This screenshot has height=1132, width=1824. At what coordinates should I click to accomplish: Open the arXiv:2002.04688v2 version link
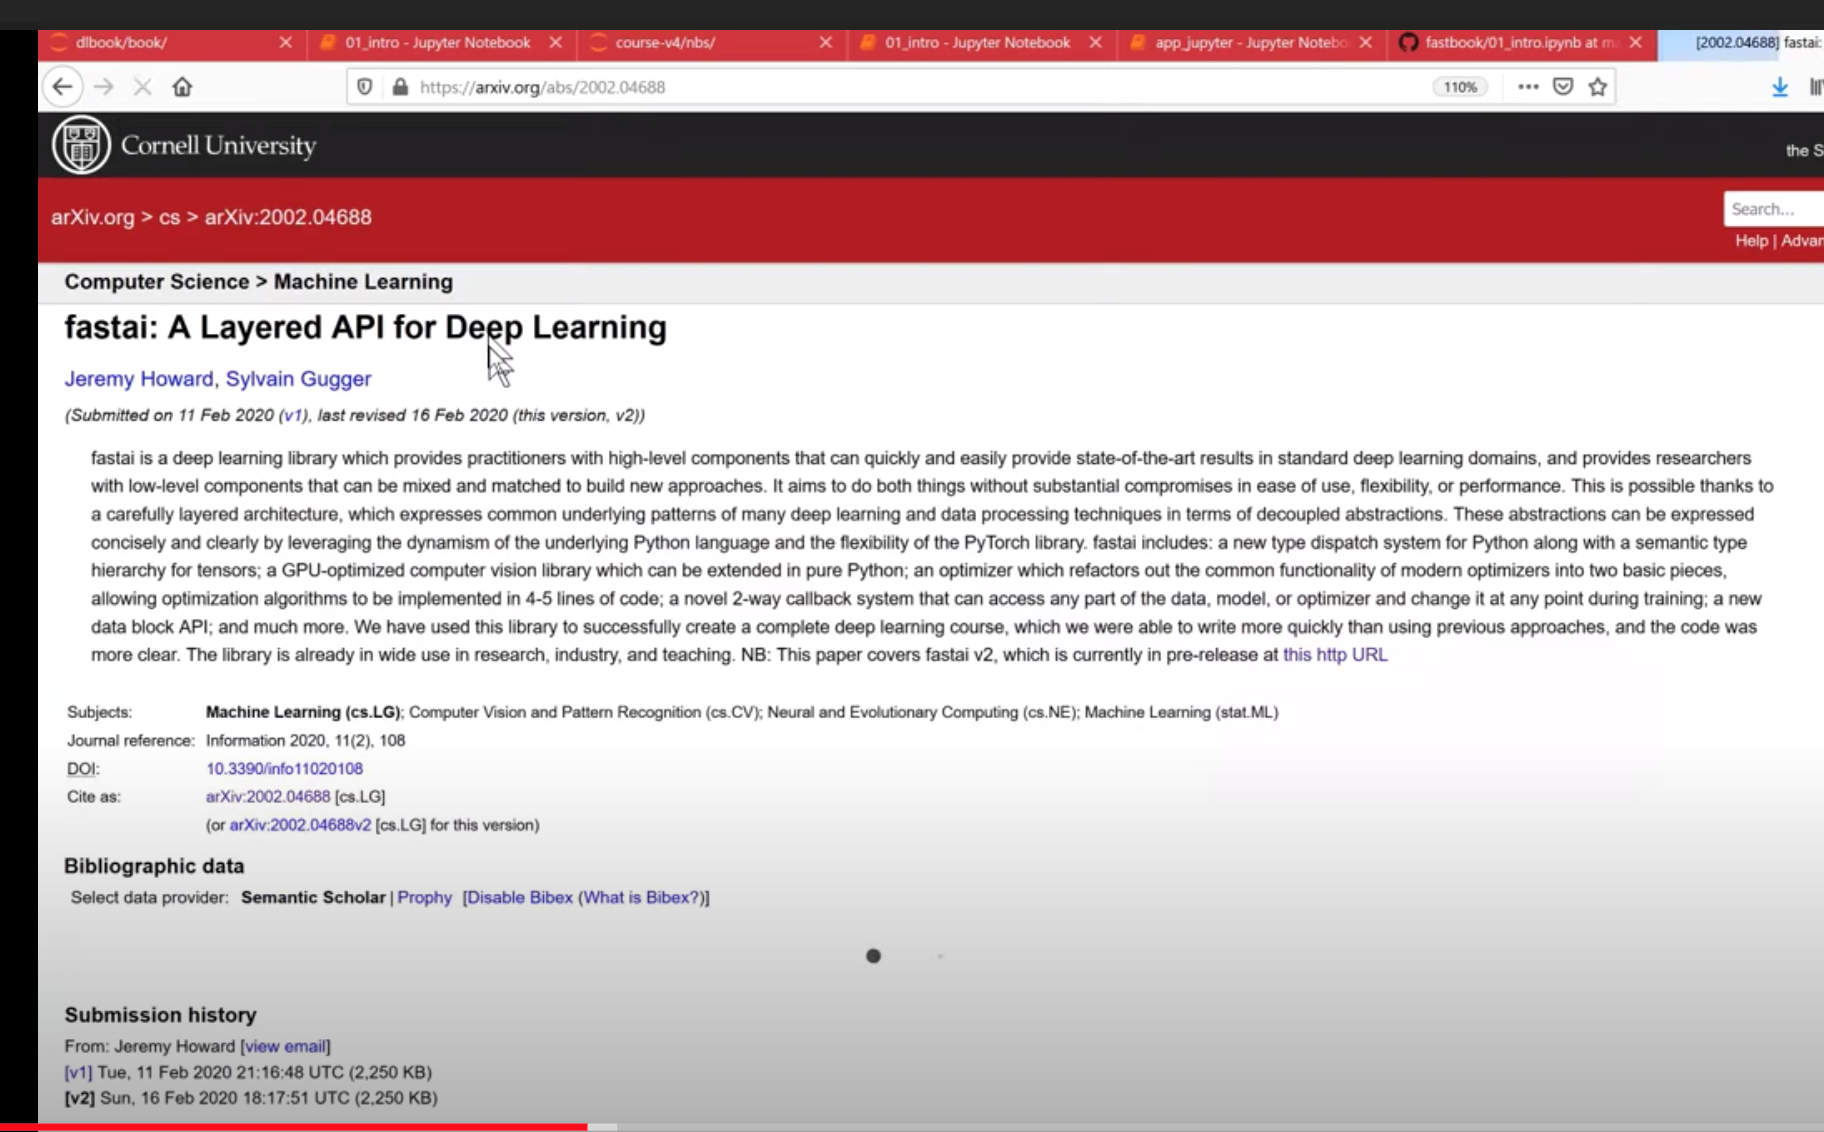300,825
